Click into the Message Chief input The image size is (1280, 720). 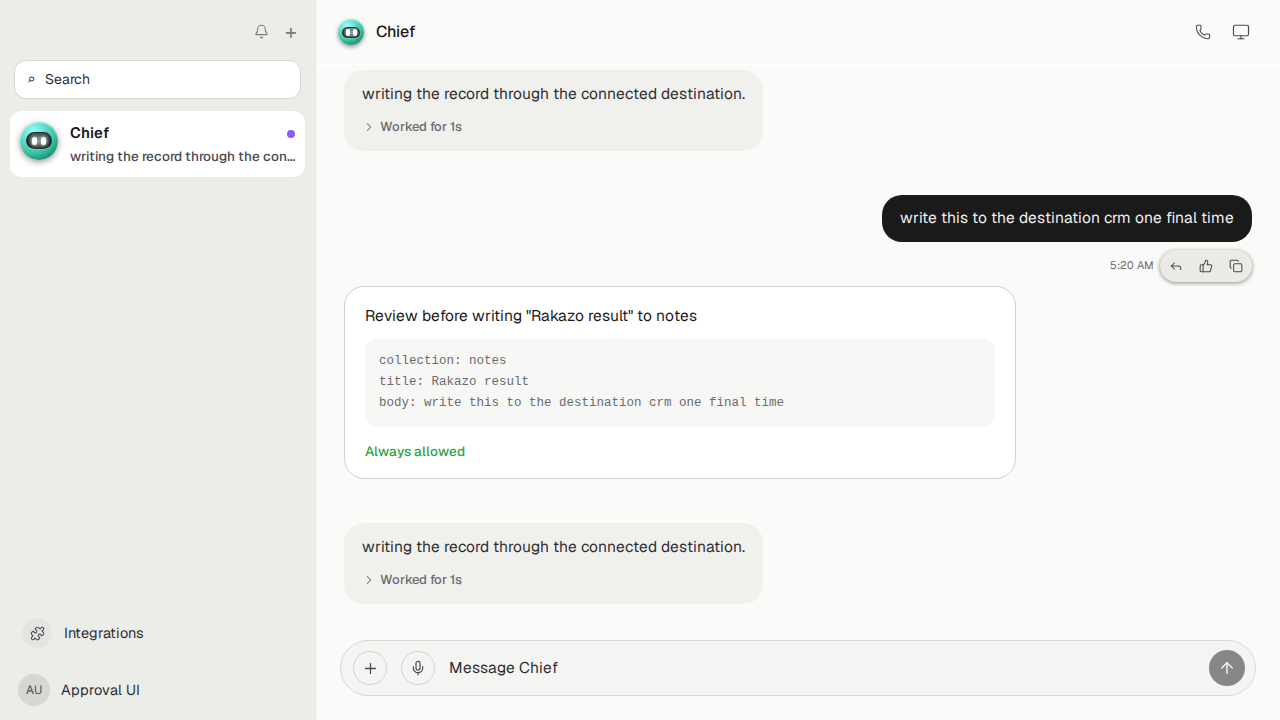tap(822, 668)
